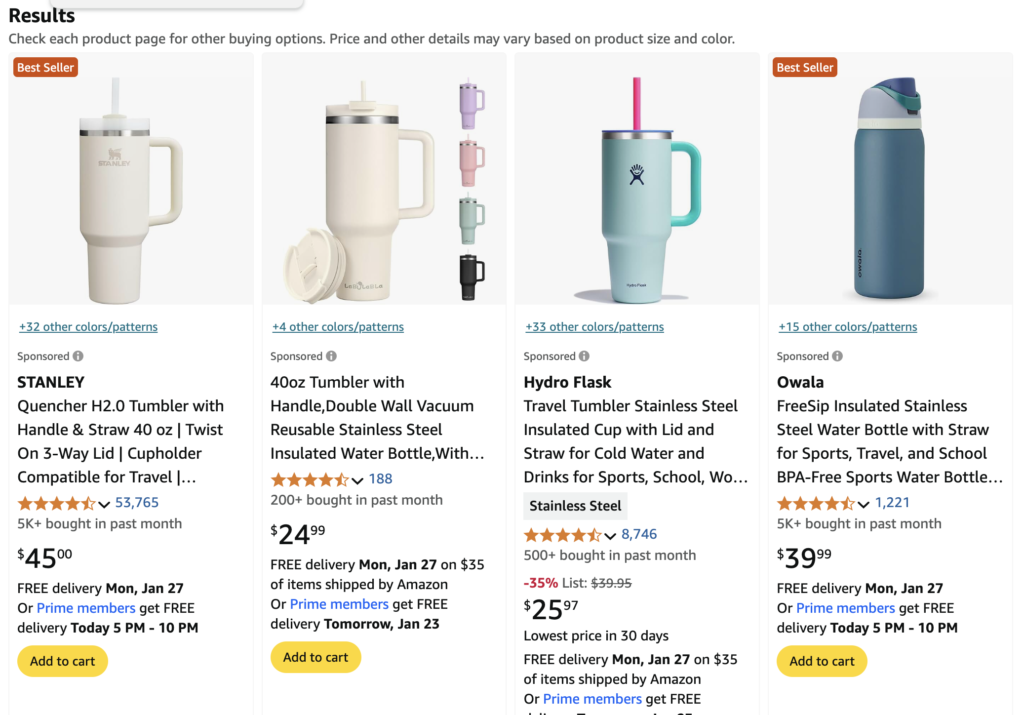This screenshot has width=1024, height=715.
Task: Open the Hydro Flask tumbler product image
Action: 636,190
